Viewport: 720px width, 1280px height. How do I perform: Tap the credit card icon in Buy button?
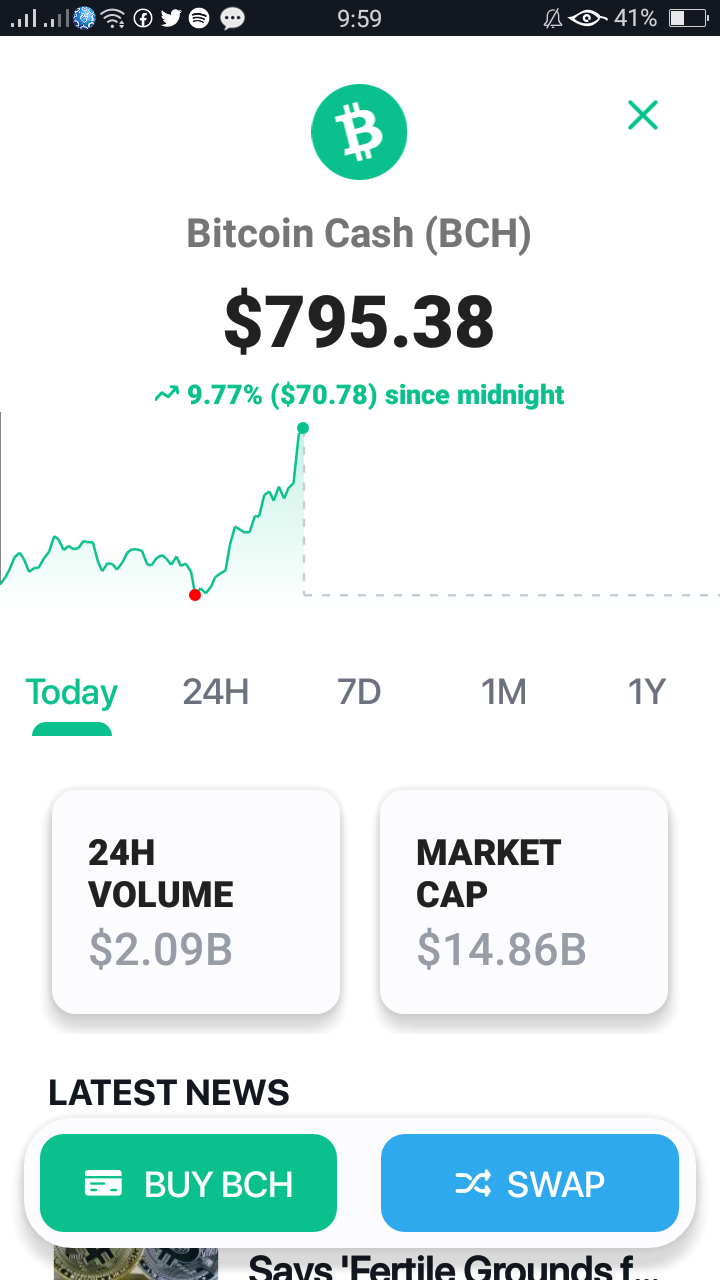tap(104, 1184)
